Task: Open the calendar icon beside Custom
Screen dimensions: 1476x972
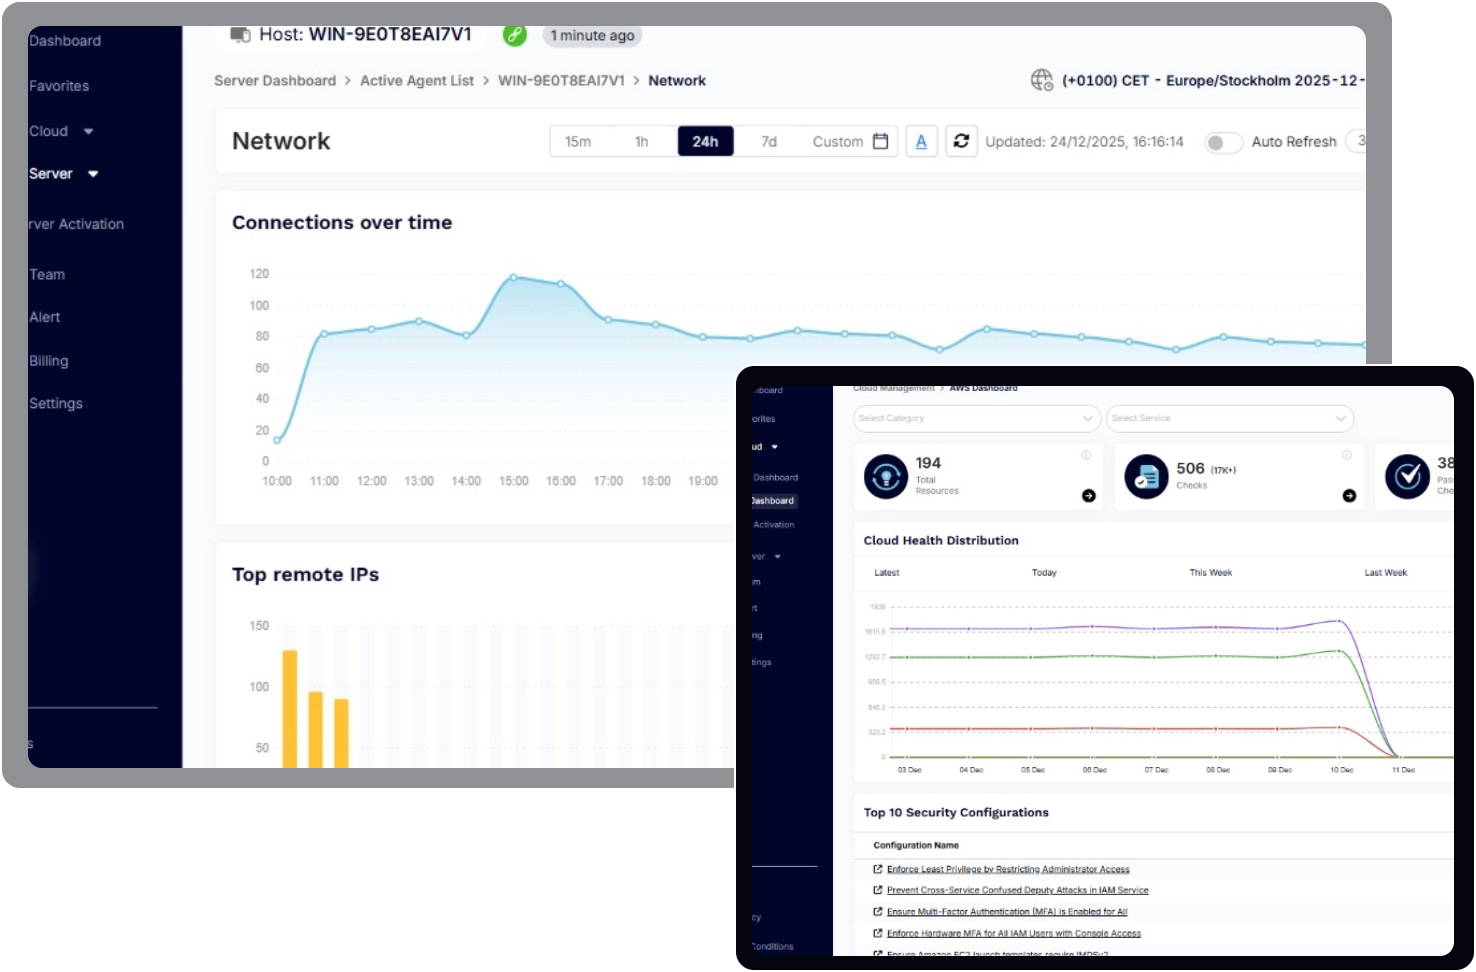Action: pos(882,141)
